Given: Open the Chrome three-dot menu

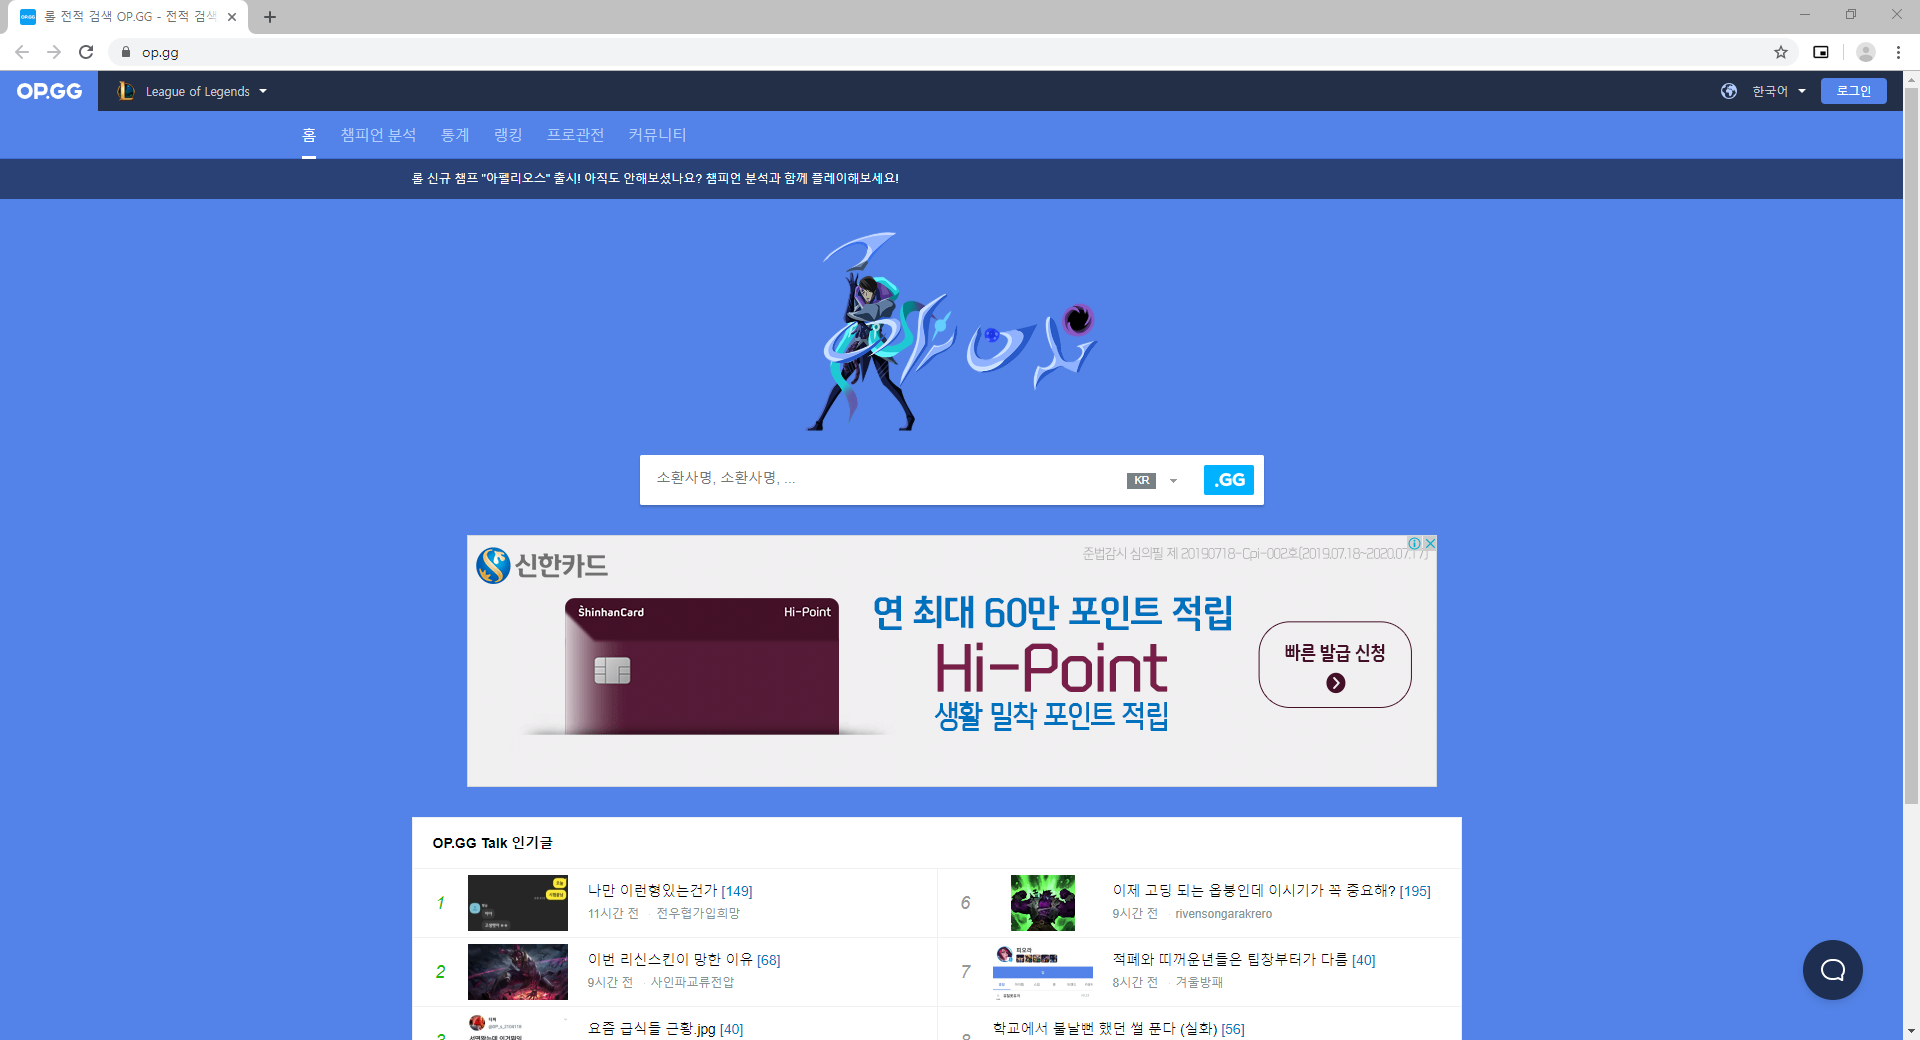Looking at the screenshot, I should point(1898,52).
